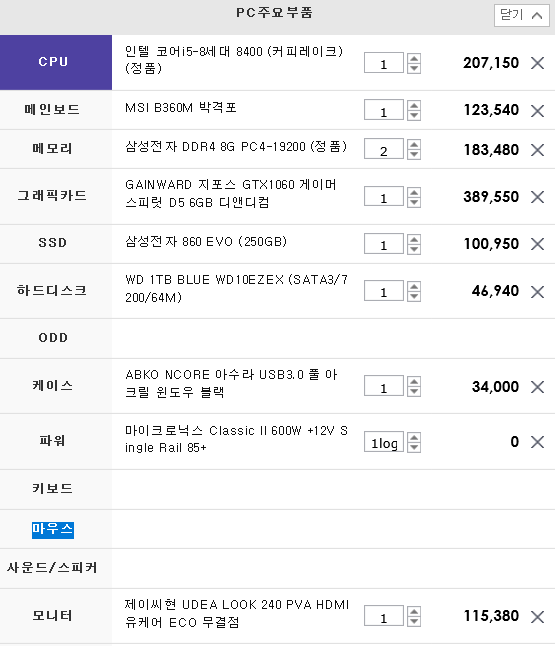This screenshot has width=555, height=646.
Task: Click the memory quantity input field
Action: [x=384, y=149]
